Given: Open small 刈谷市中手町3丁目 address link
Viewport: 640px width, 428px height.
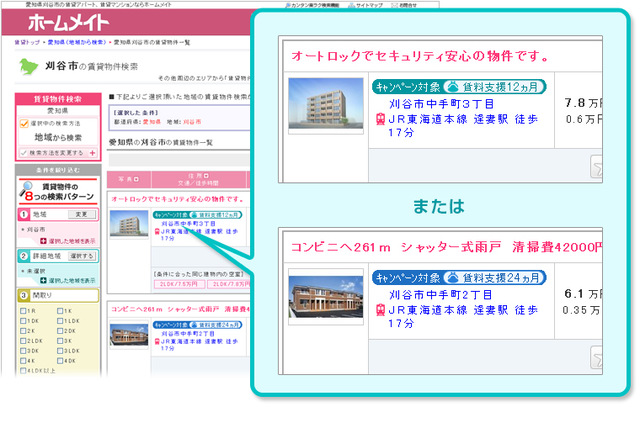Looking at the screenshot, I should (188, 224).
